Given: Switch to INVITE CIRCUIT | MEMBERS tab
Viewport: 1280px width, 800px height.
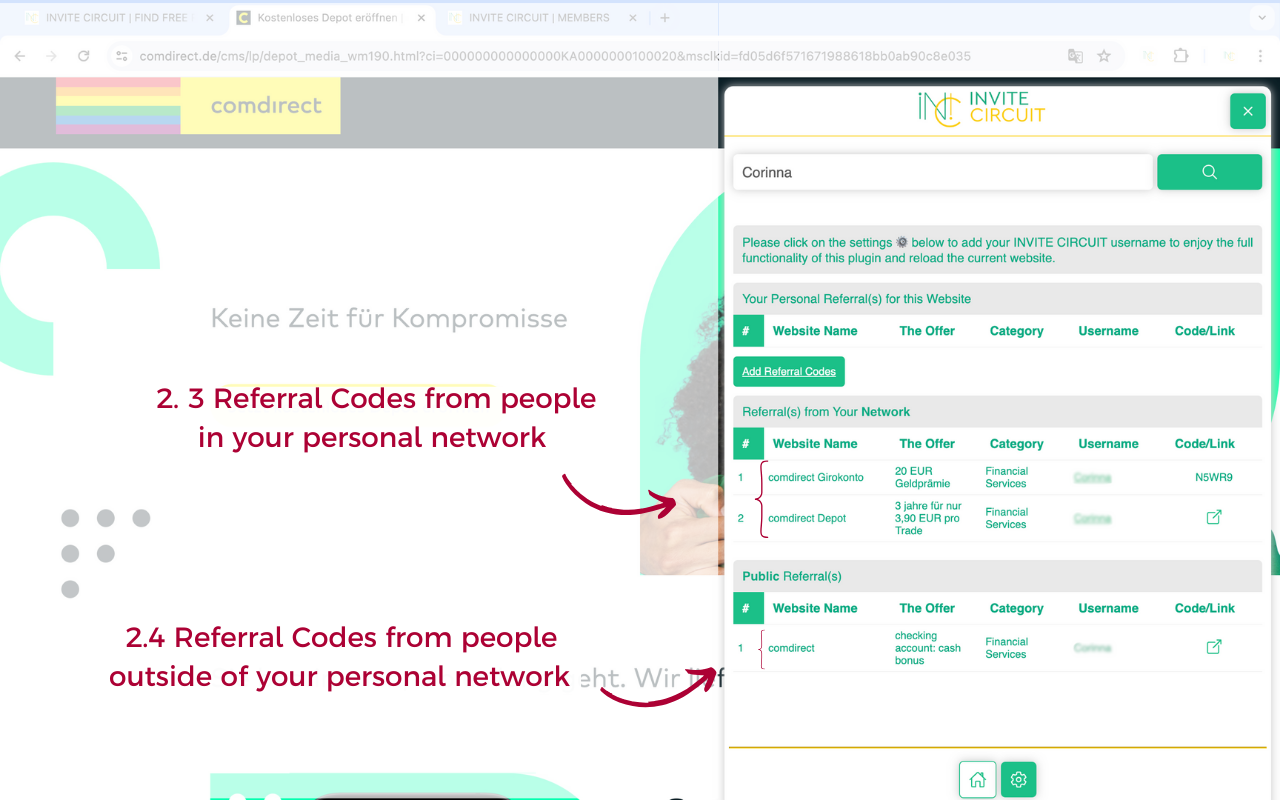Looking at the screenshot, I should coord(542,18).
